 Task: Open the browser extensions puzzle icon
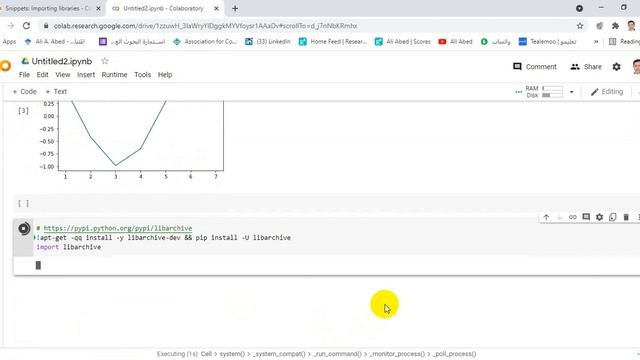click(615, 26)
